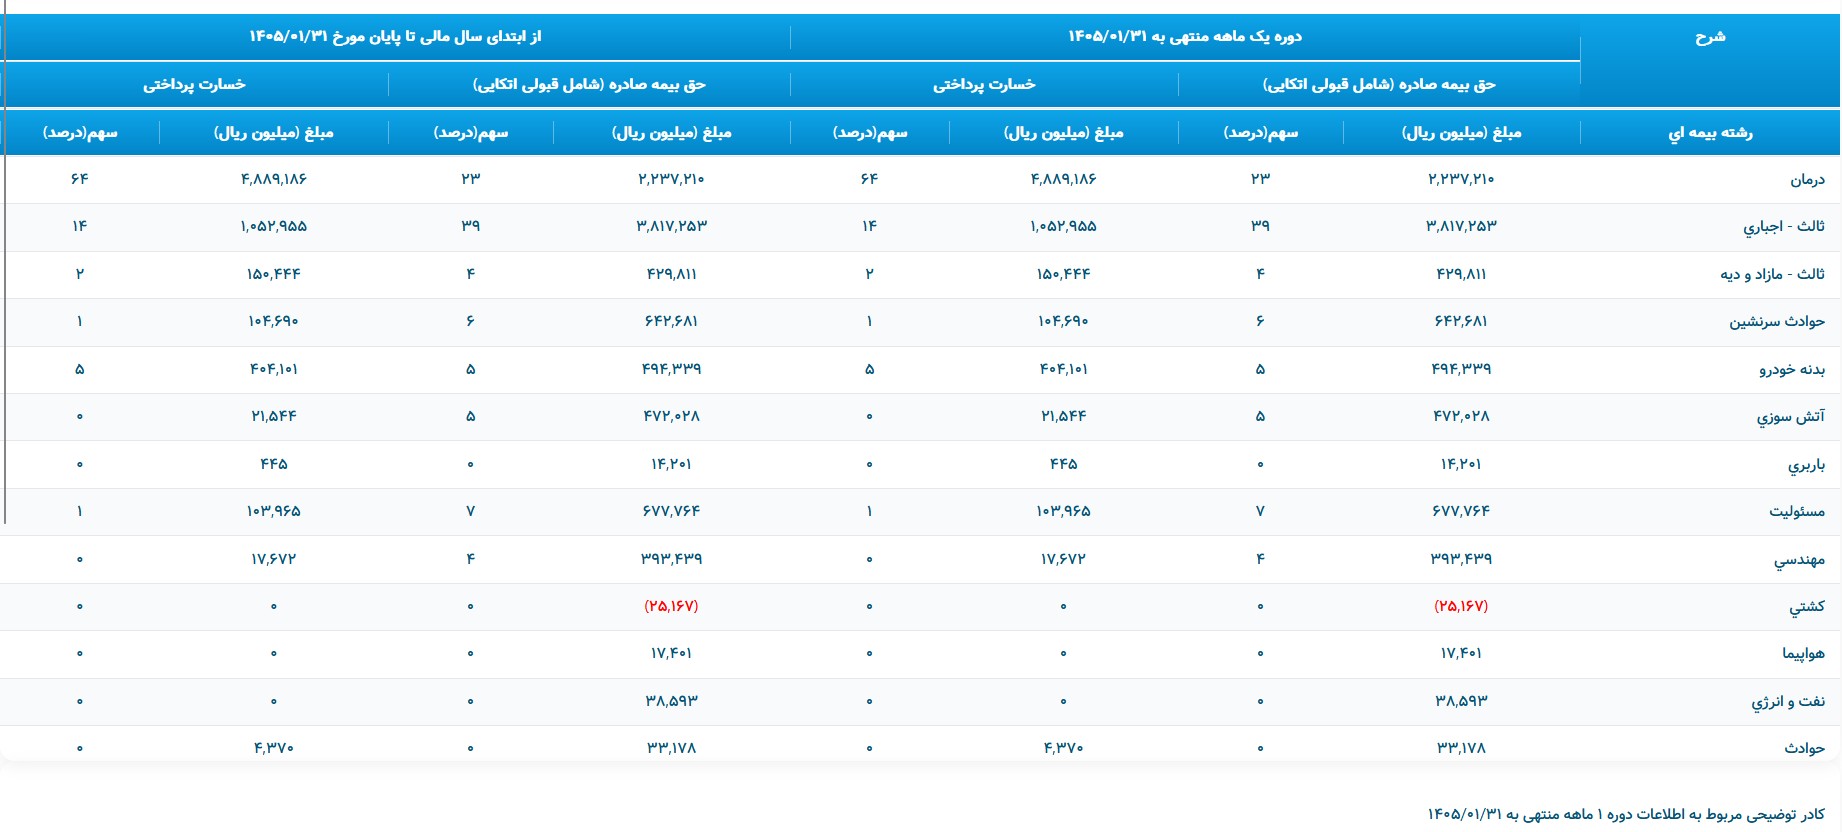
Task: Select the مسئولیت row label
Action: [x=1797, y=512]
